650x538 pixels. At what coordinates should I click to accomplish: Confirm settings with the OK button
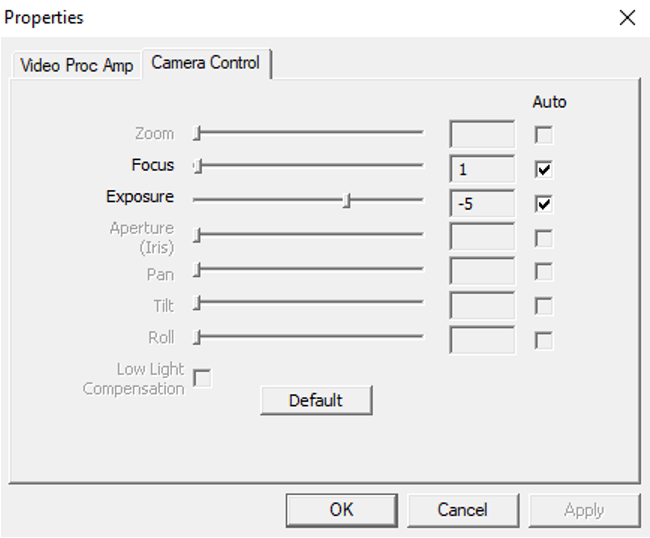coord(342,510)
